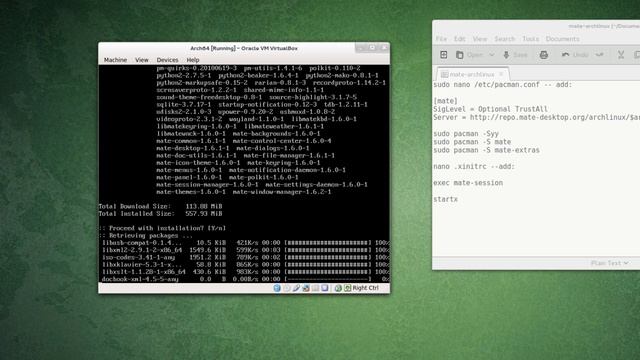
Task: Click the 'SigLevel = Optional TrustAll' line
Action: [x=490, y=109]
